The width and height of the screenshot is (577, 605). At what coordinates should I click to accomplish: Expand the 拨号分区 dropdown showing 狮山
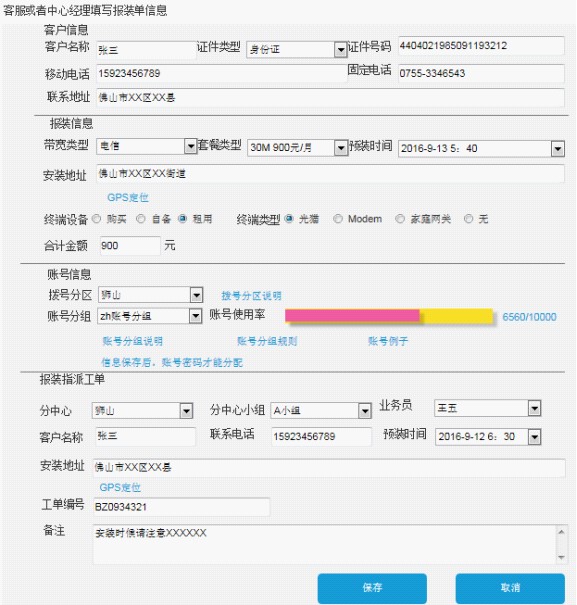pyautogui.click(x=150, y=295)
